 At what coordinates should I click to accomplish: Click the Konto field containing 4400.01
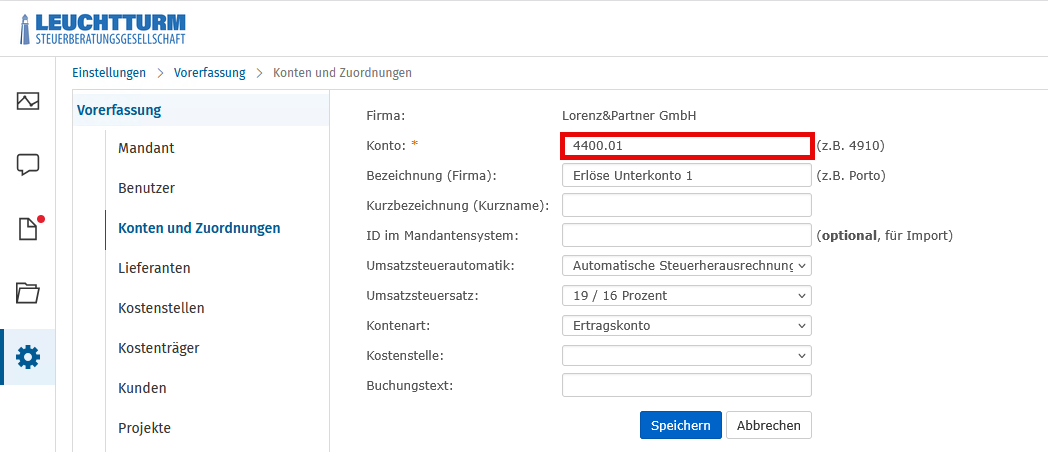(x=686, y=145)
